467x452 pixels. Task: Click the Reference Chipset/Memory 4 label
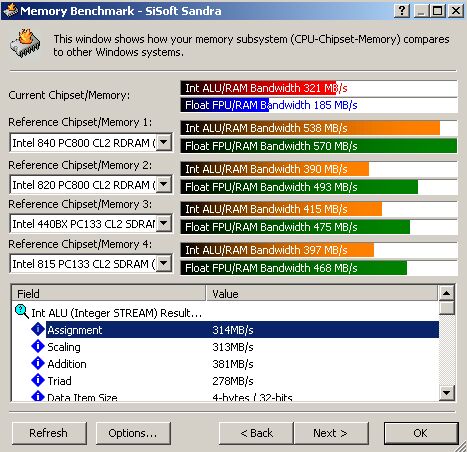tap(80, 244)
